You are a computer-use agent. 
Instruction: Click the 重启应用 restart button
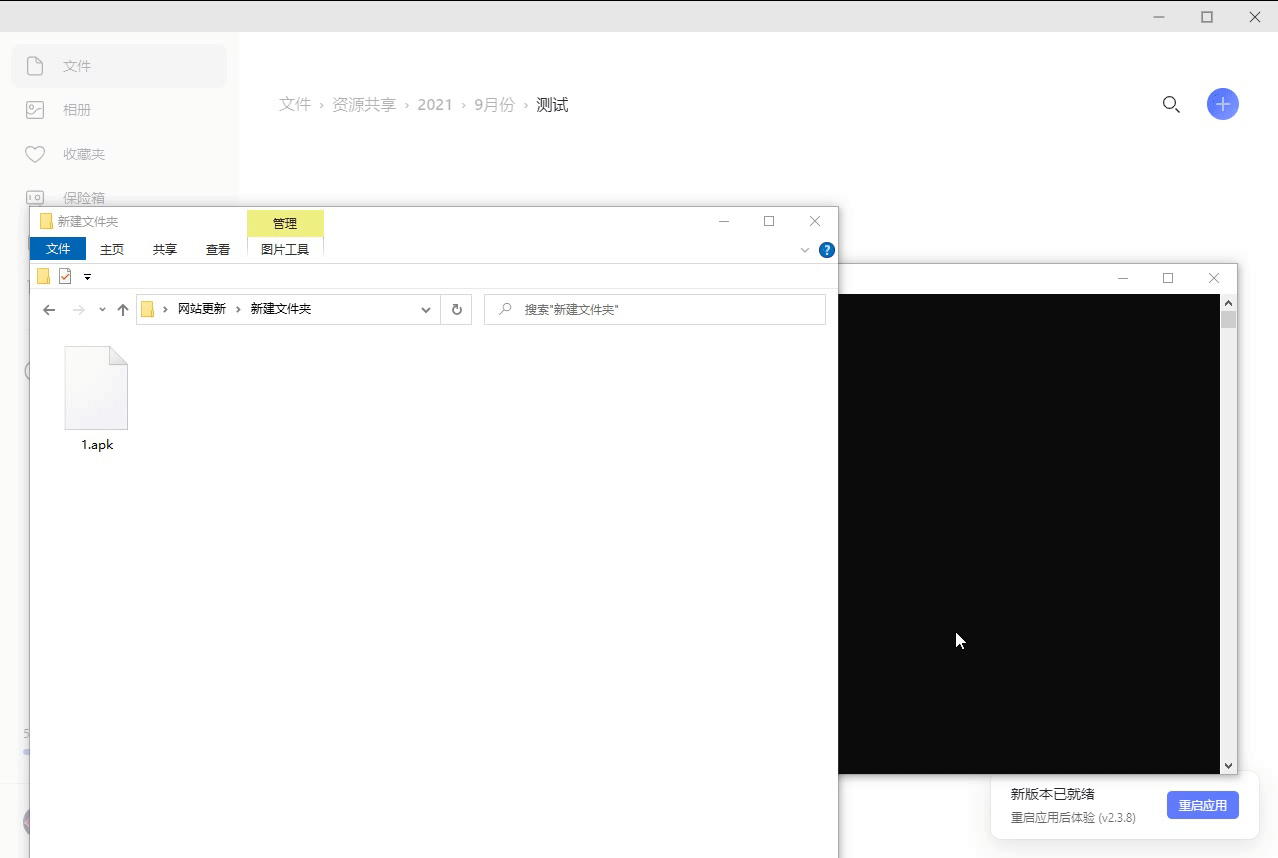1202,805
